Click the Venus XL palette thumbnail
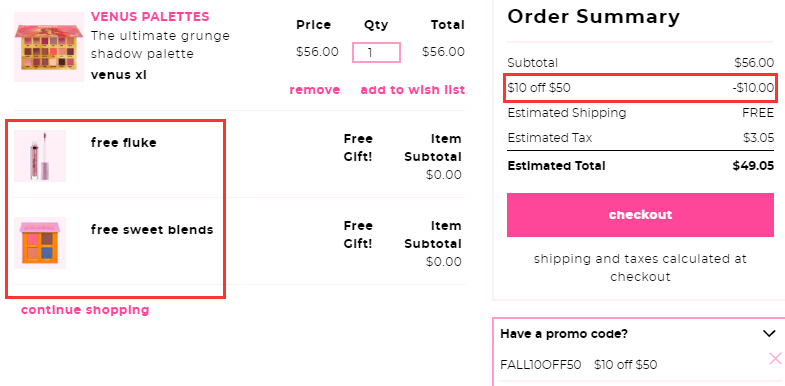Image resolution: width=785 pixels, height=386 pixels. pyautogui.click(x=49, y=47)
